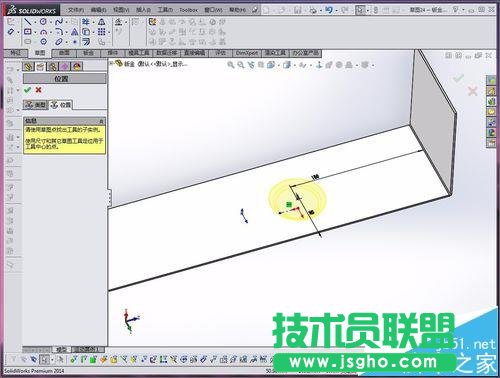The height and width of the screenshot is (378, 500).
Task: Open the Spline tool dropdown arrow
Action: pyautogui.click(x=66, y=23)
